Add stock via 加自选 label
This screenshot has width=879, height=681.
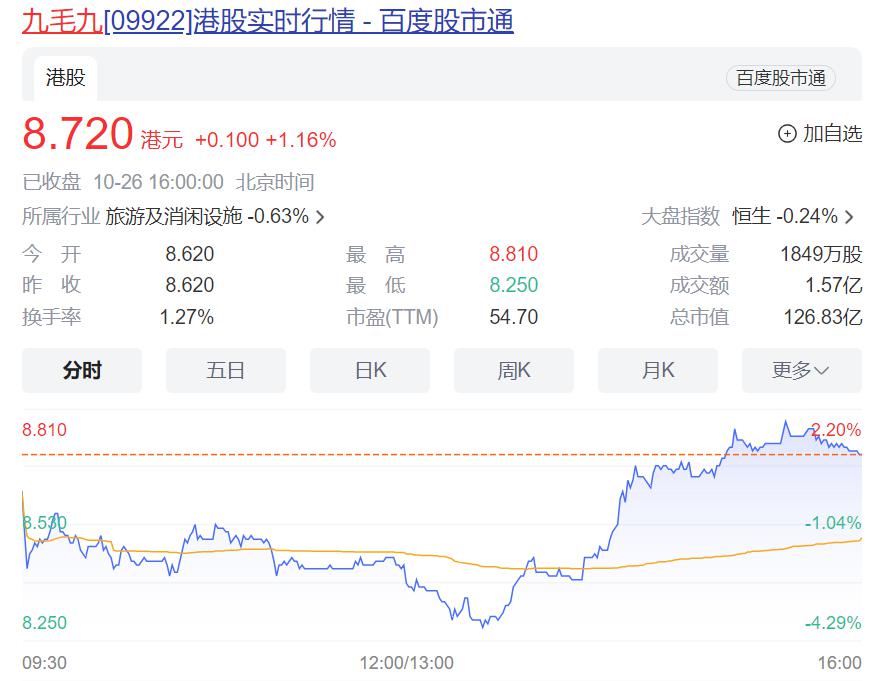[x=832, y=133]
